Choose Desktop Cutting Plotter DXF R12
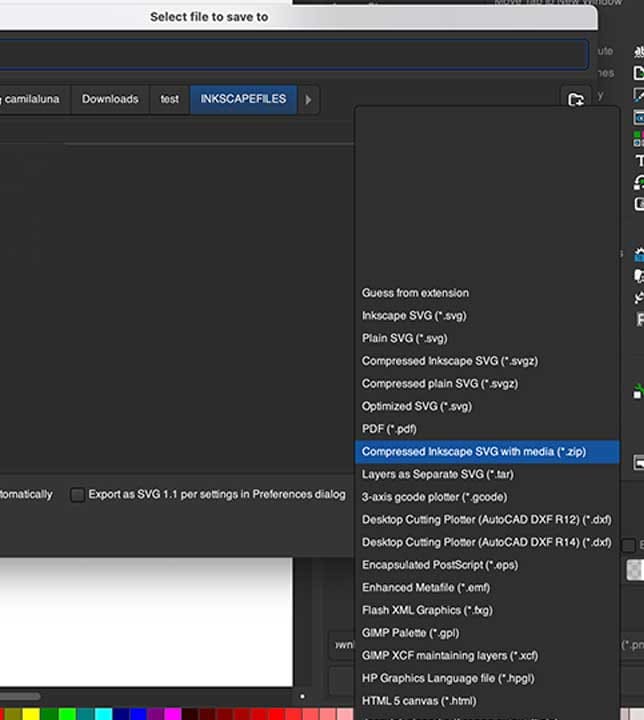644x720 pixels. point(487,520)
